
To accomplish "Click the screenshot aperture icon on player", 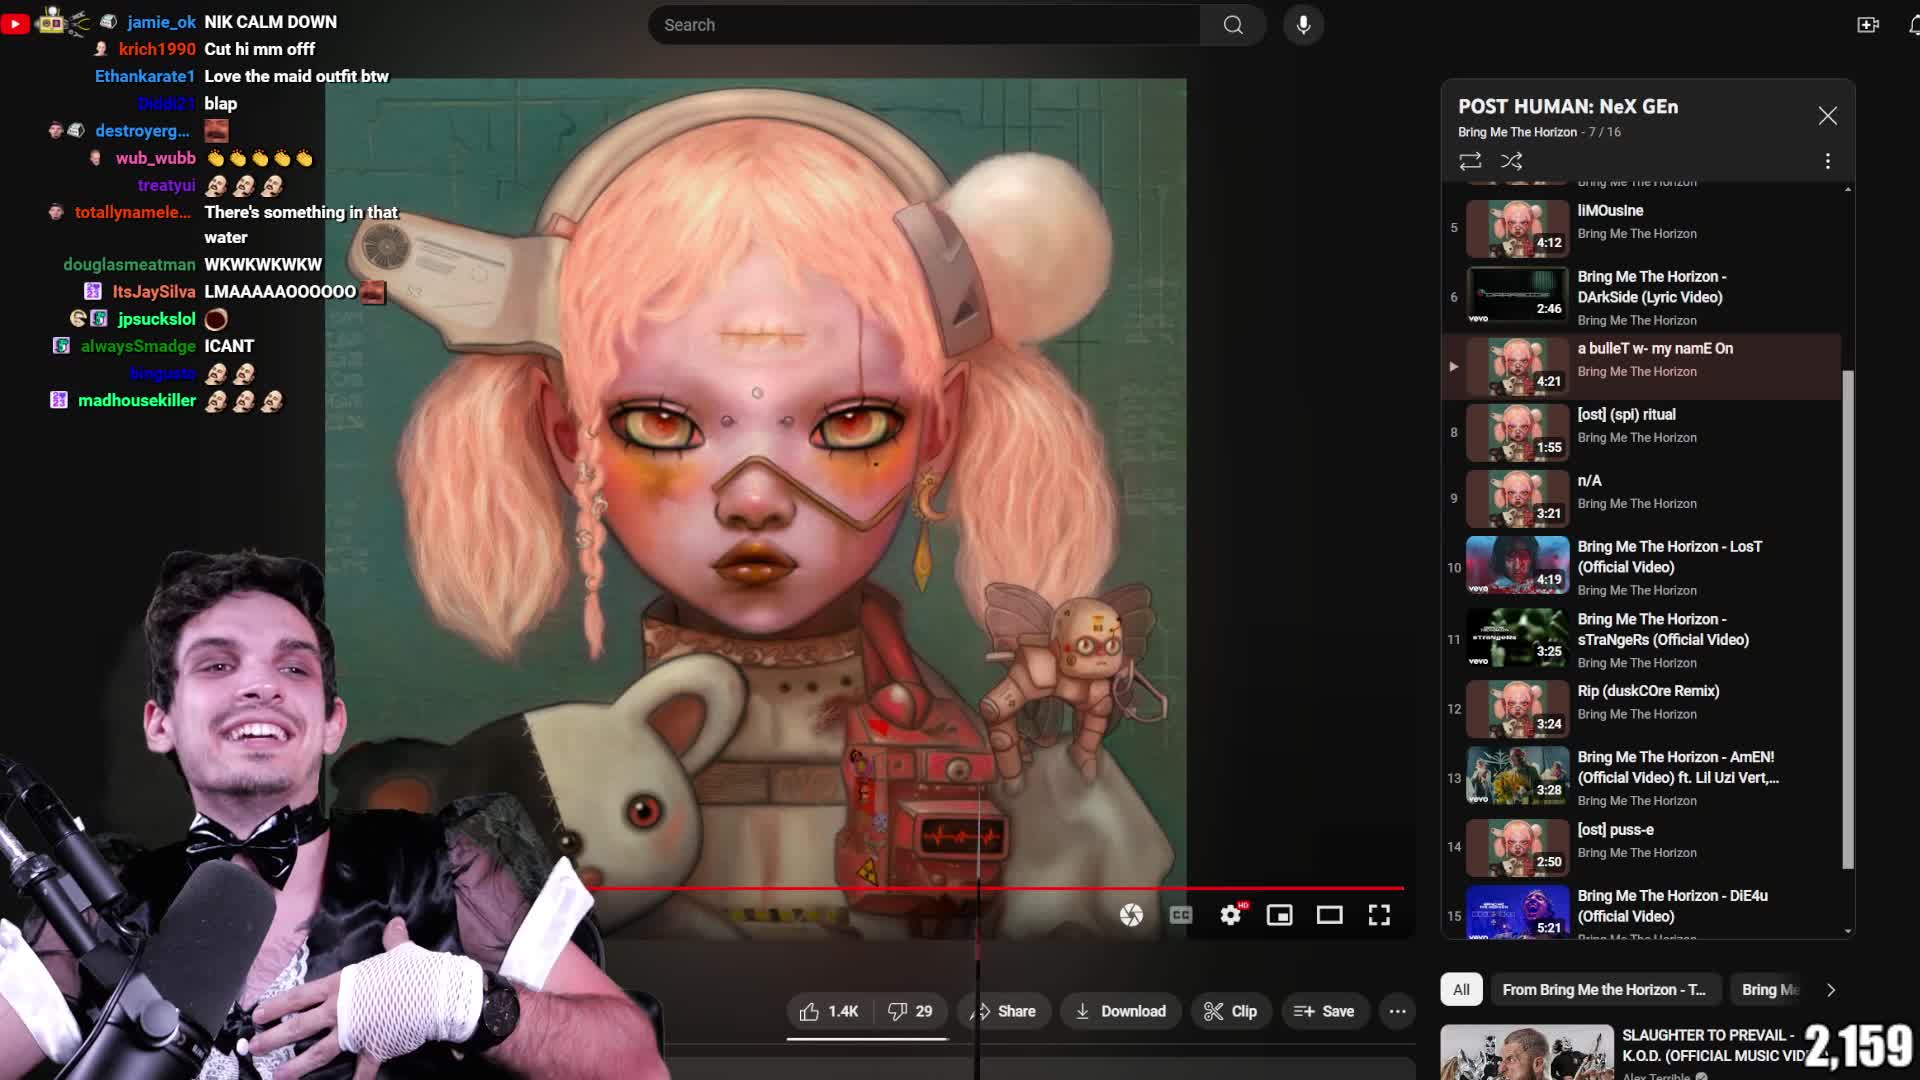I will point(1131,915).
